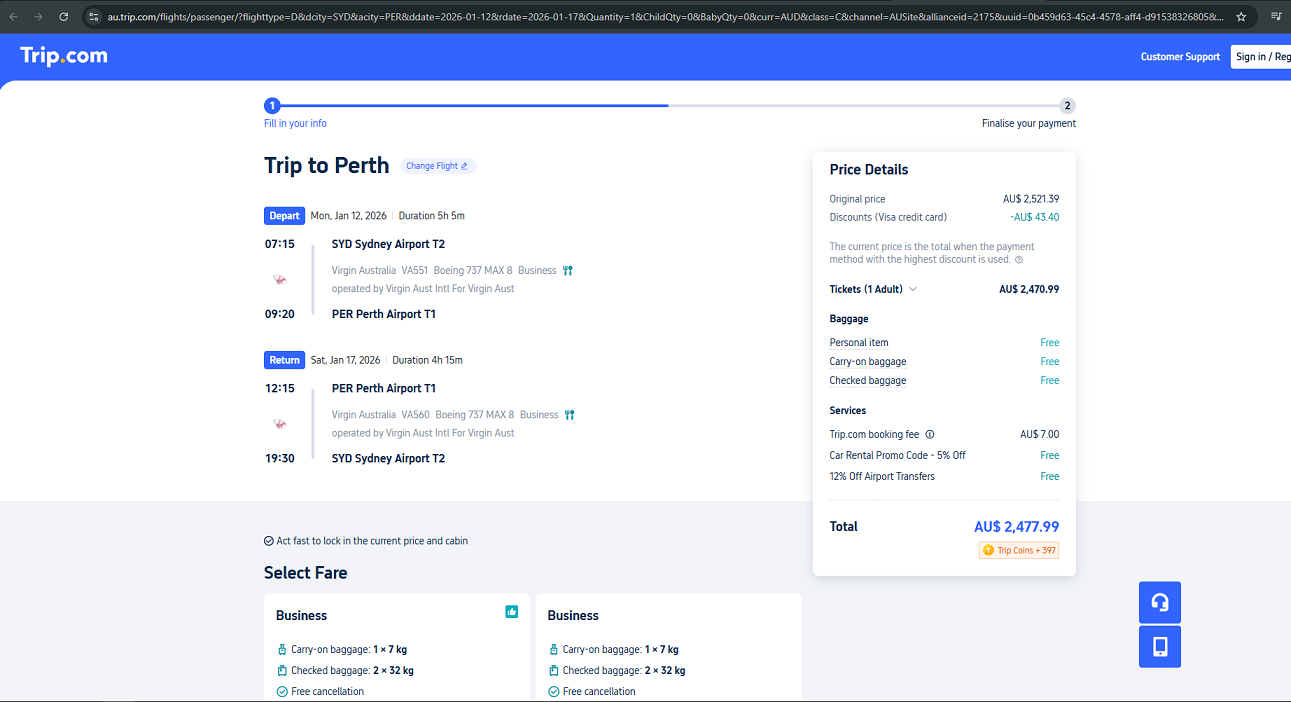1291x702 pixels.
Task: Click the booking progress bar between the steps
Action: (670, 105)
